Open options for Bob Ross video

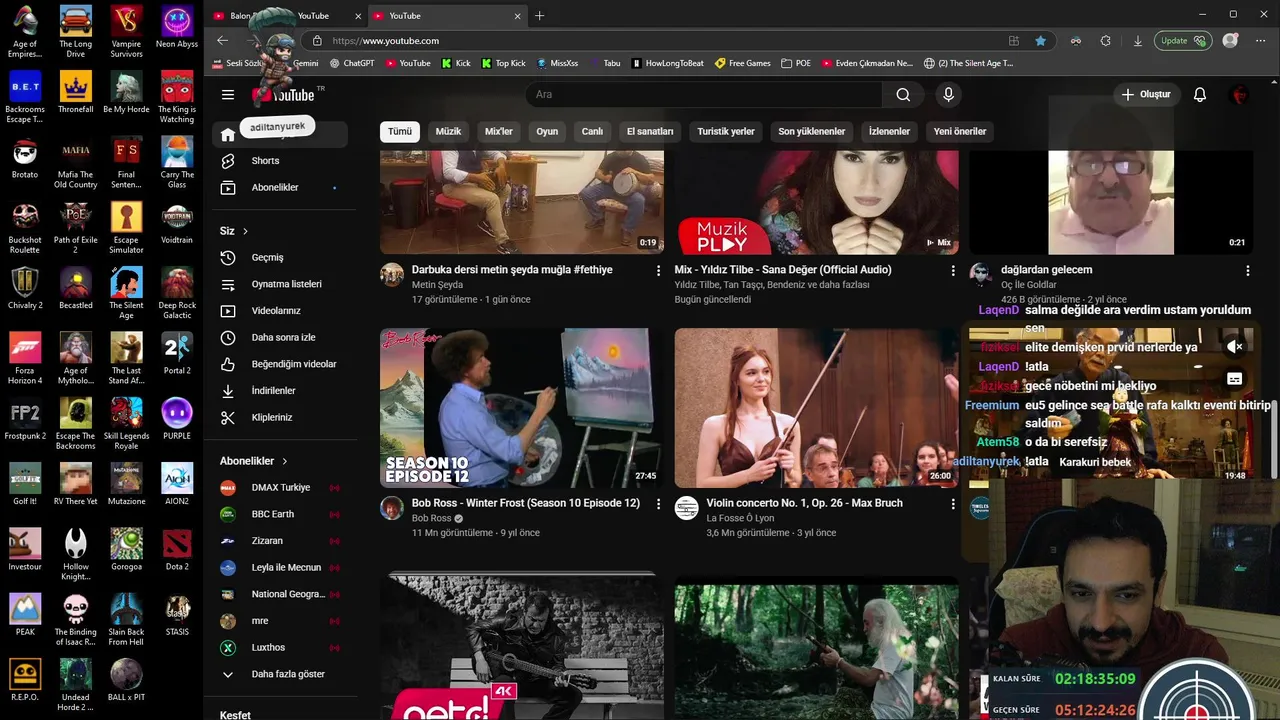(658, 505)
